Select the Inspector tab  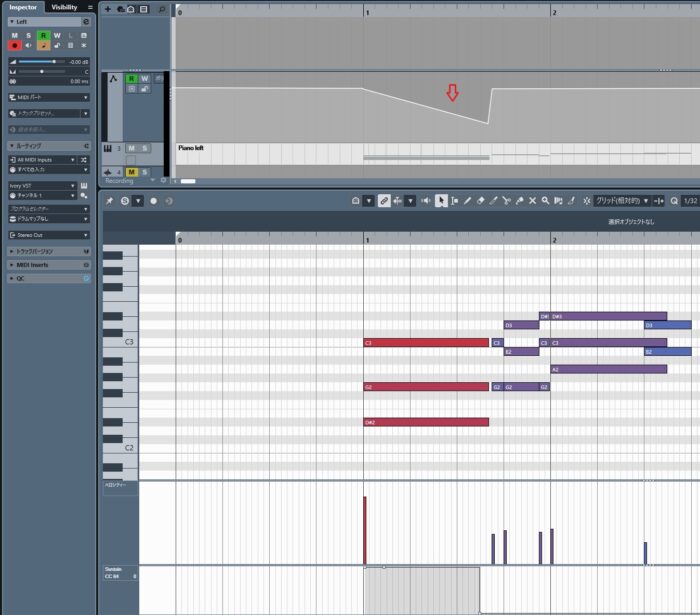coord(22,7)
